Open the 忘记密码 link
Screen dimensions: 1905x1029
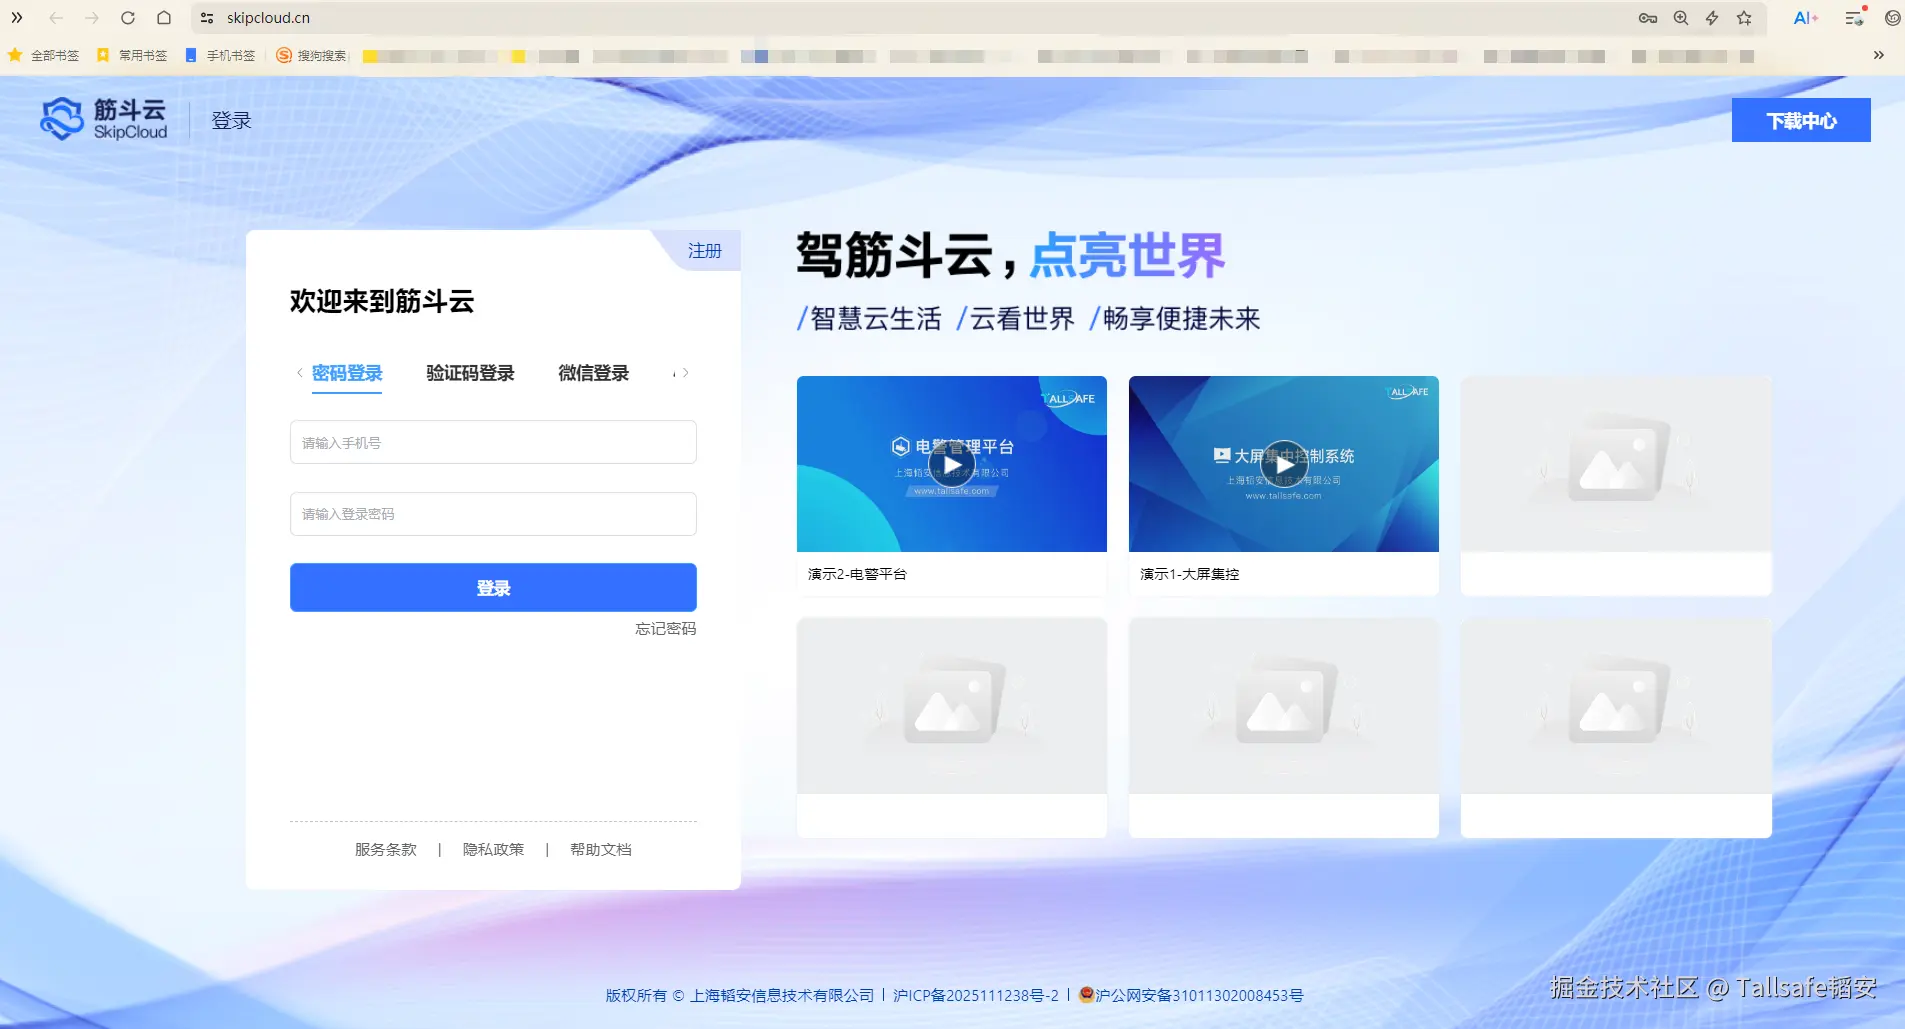(666, 629)
